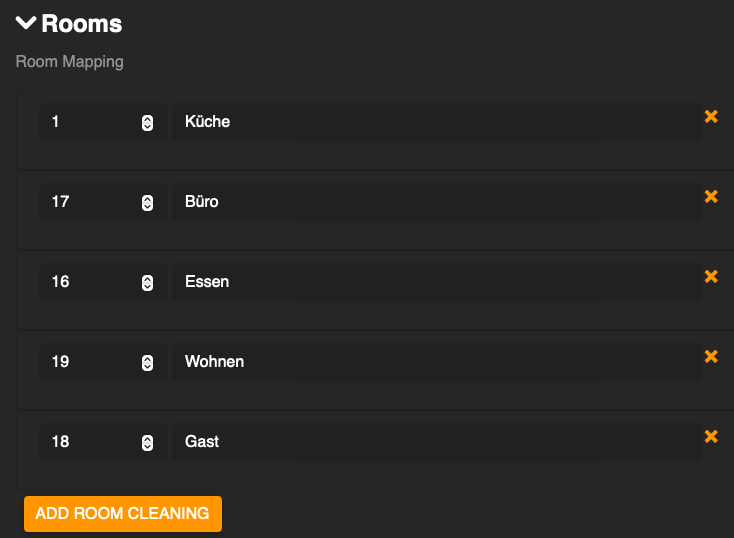
Task: Remove the Gast room mapping
Action: coord(711,437)
